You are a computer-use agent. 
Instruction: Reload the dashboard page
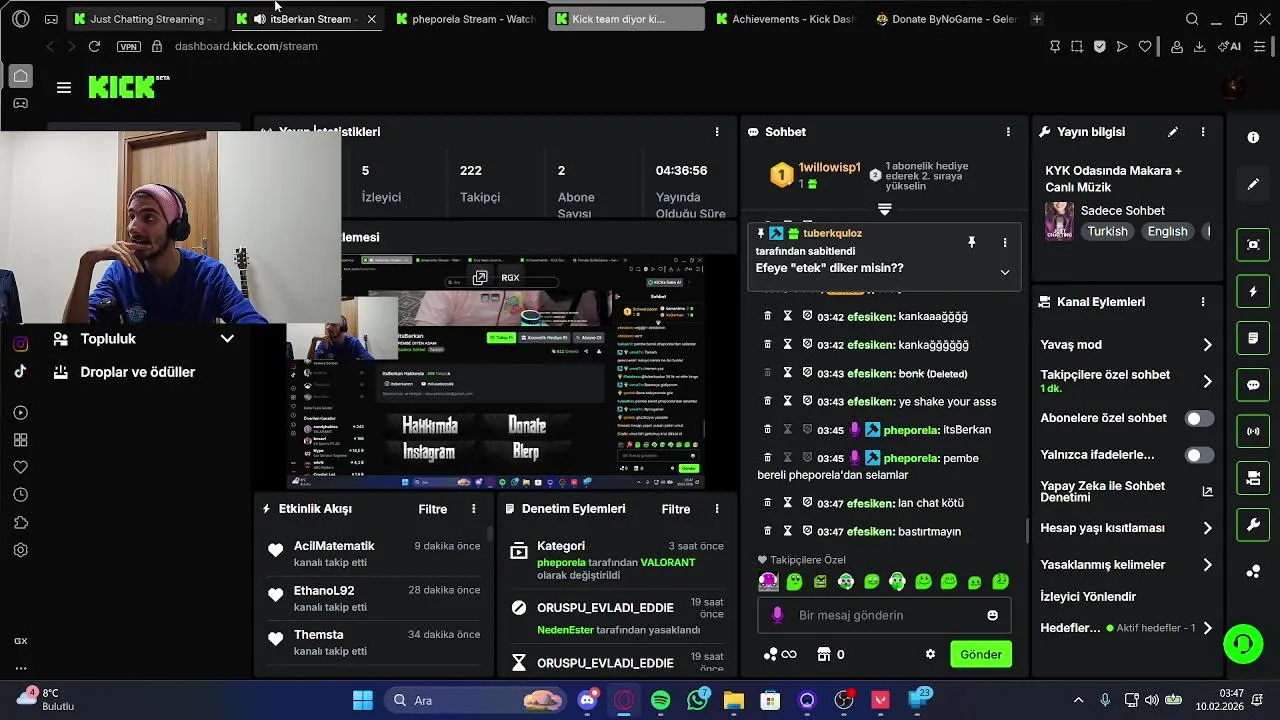[x=94, y=46]
